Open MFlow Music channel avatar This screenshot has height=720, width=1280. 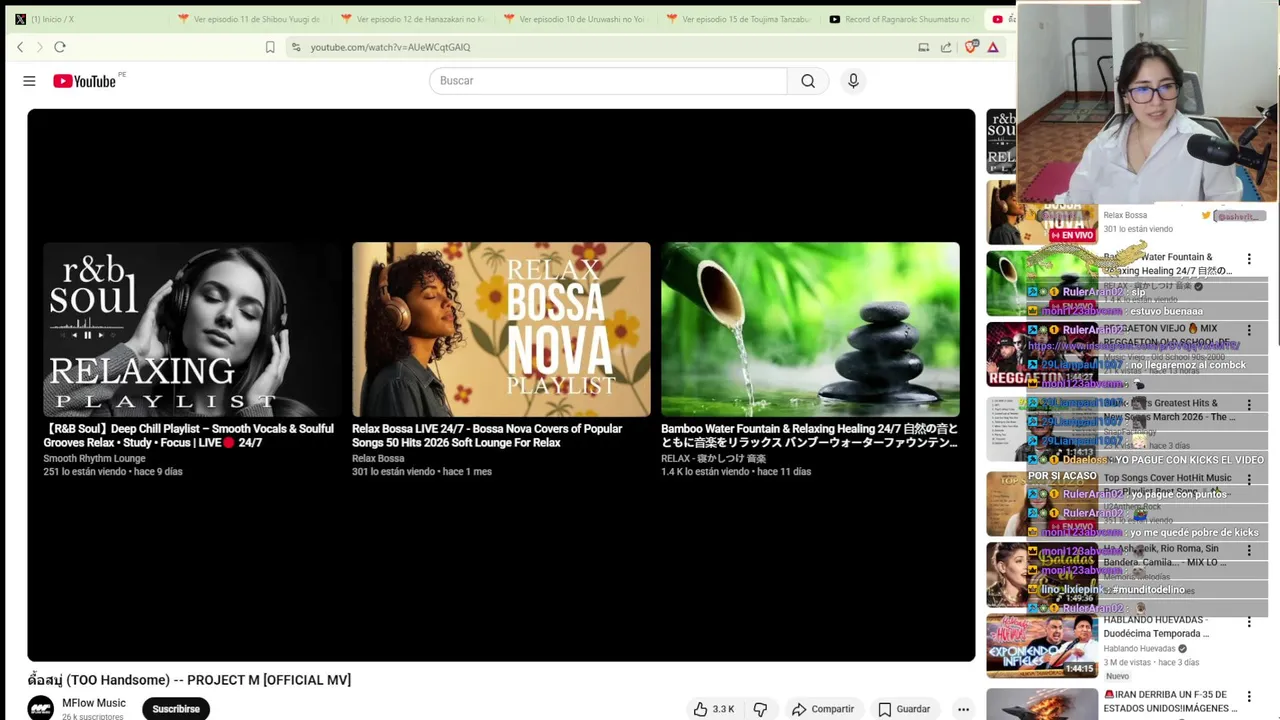[x=40, y=708]
